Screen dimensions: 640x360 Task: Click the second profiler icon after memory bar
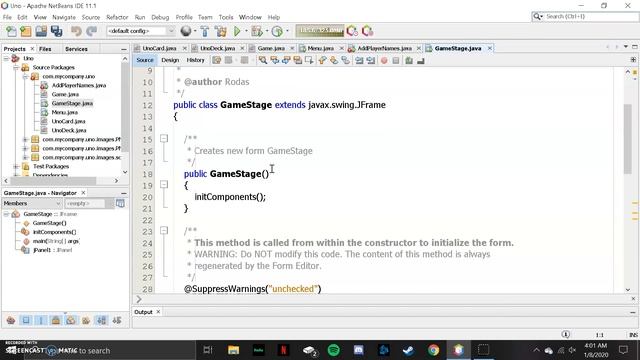click(367, 31)
